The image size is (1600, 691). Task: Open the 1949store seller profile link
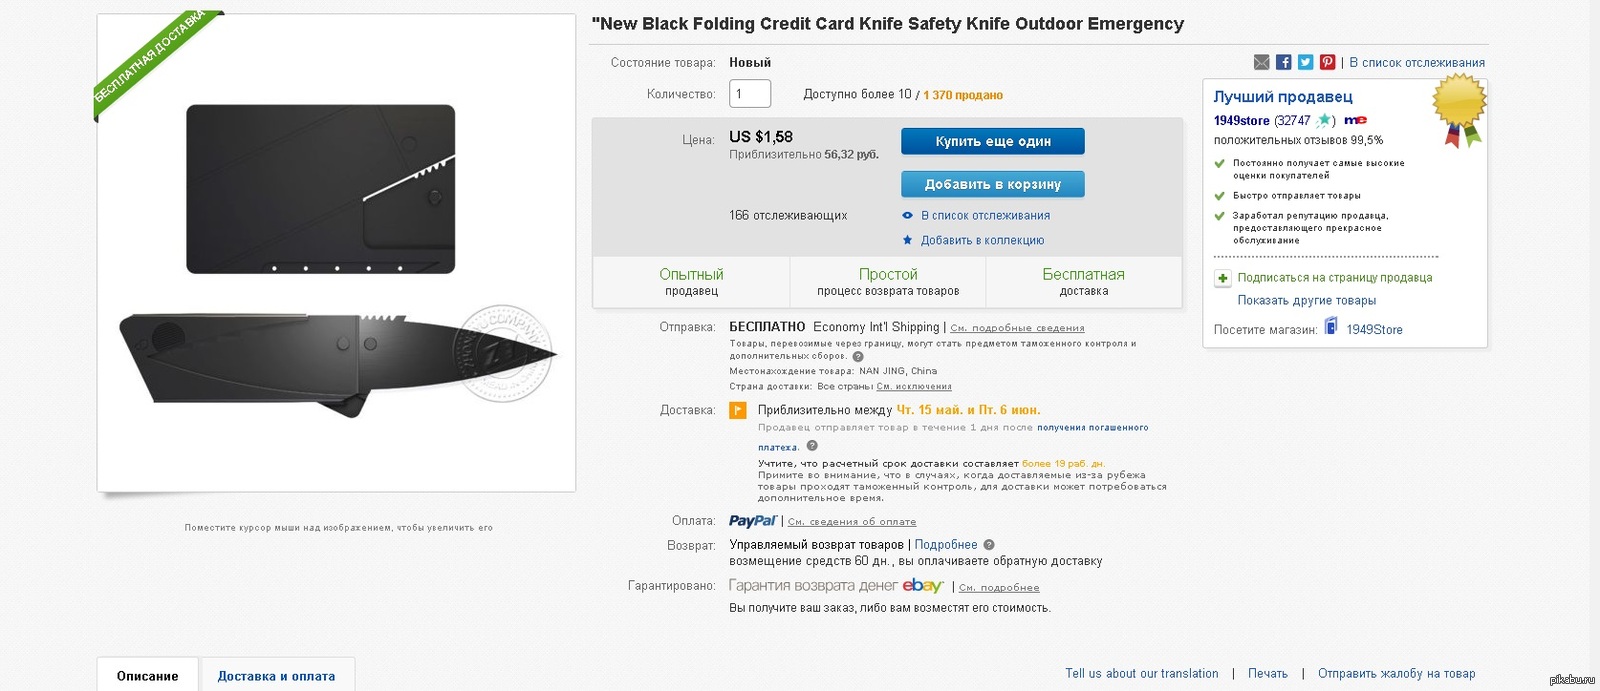pos(1241,120)
